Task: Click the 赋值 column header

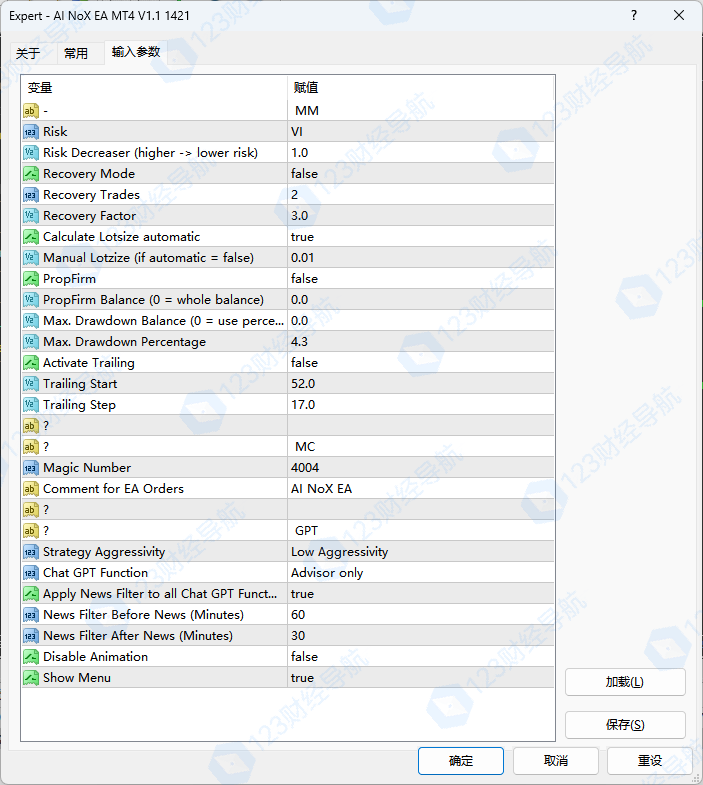Action: [421, 88]
